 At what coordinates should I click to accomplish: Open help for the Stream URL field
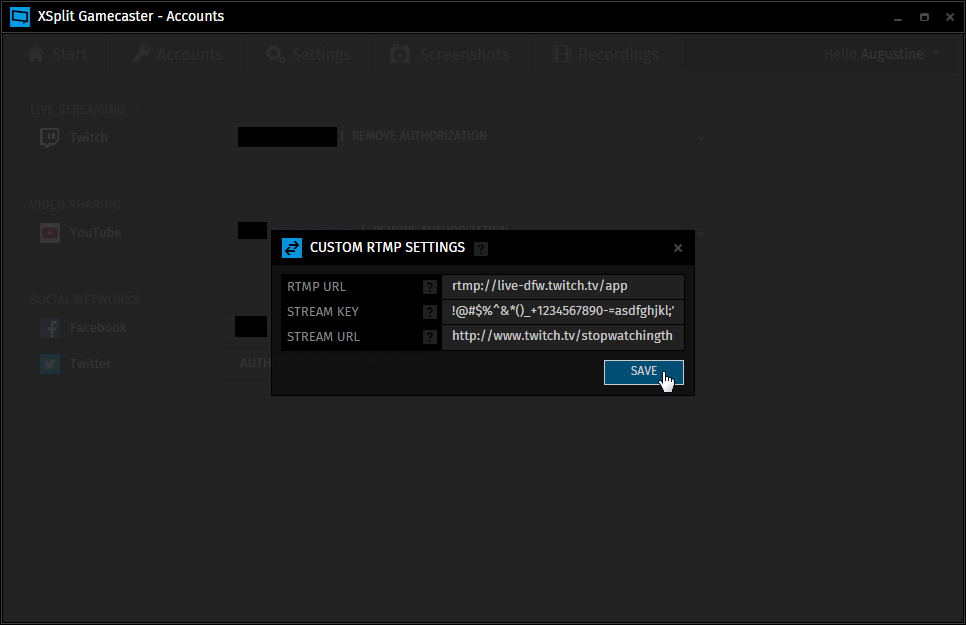click(430, 337)
